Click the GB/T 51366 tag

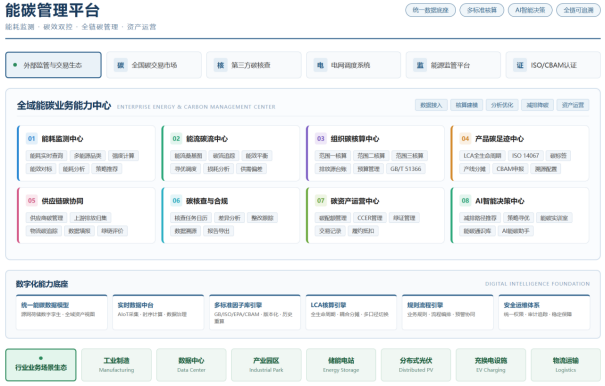406,169
